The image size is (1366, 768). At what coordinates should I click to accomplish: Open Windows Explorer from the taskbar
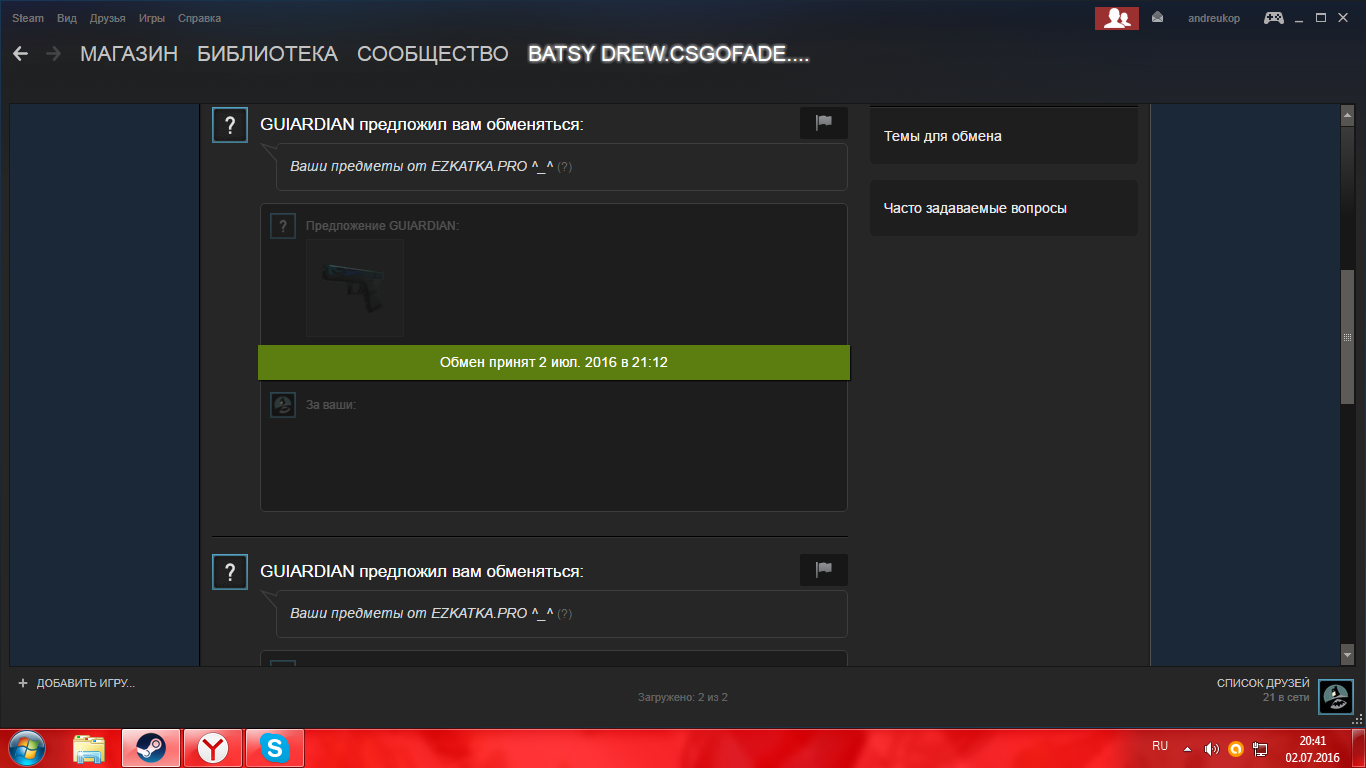[90, 748]
